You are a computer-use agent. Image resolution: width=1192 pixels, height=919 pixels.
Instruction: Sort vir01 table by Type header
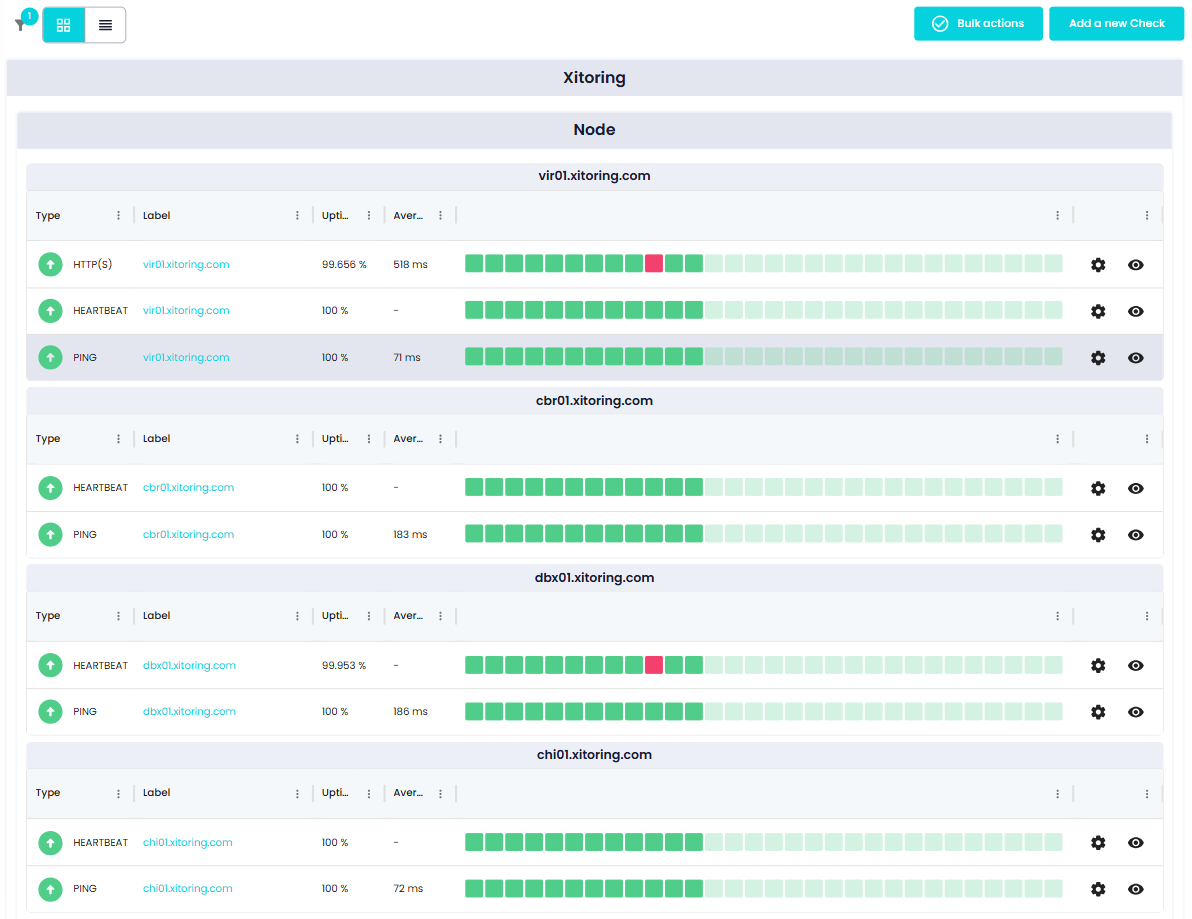pyautogui.click(x=48, y=216)
